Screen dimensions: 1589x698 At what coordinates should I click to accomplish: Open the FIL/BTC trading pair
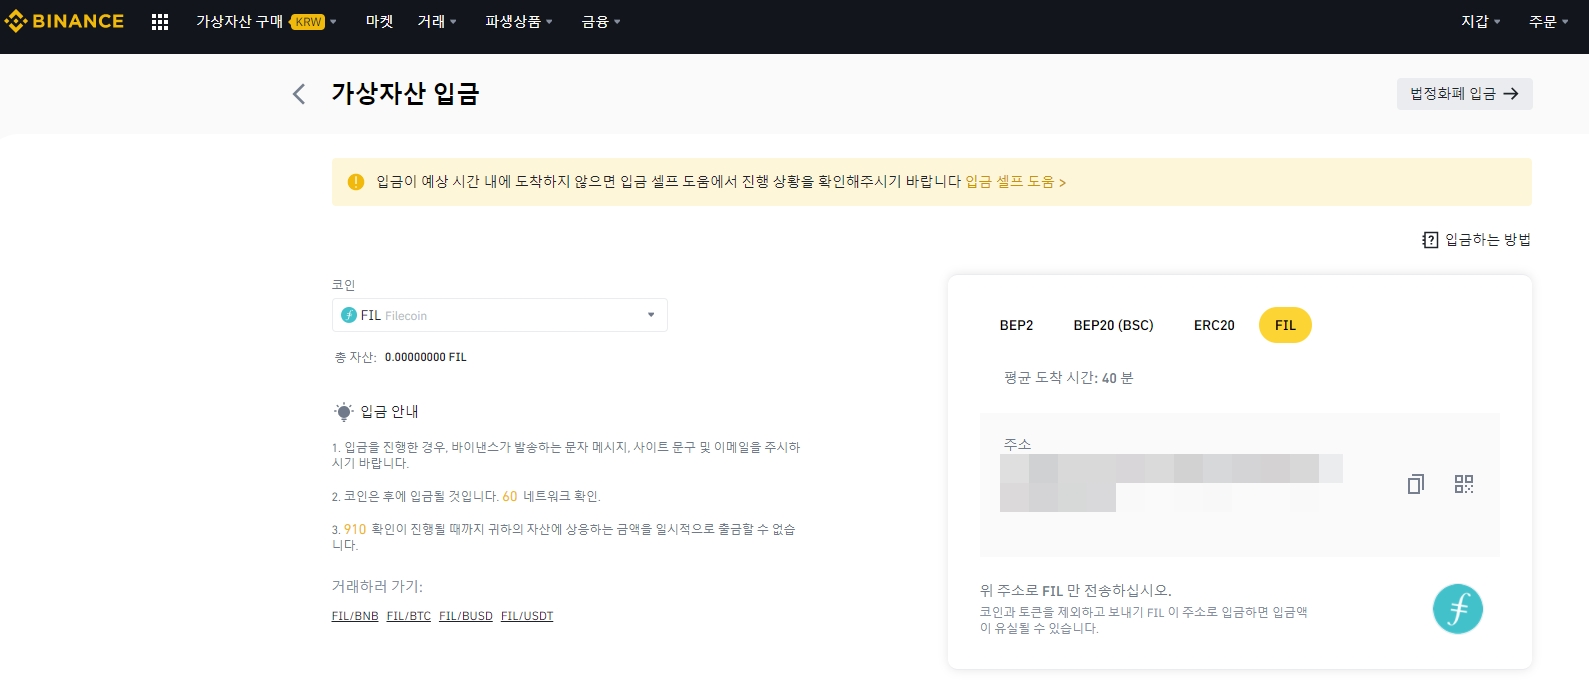pos(409,616)
